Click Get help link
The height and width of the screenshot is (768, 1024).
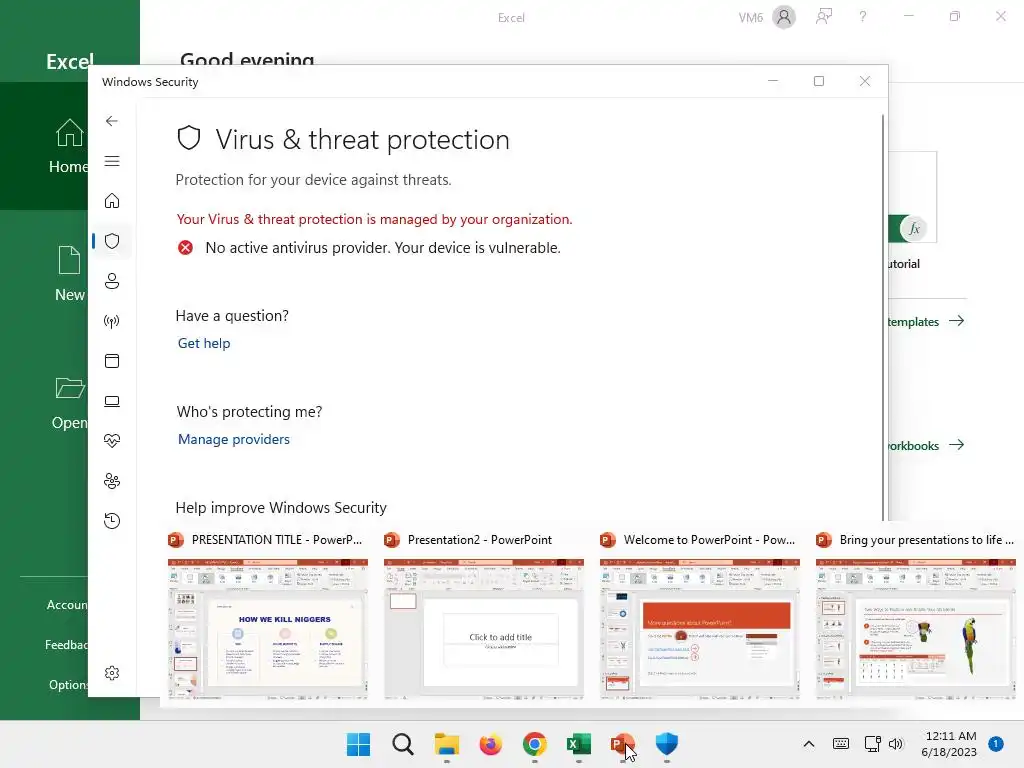[204, 344]
